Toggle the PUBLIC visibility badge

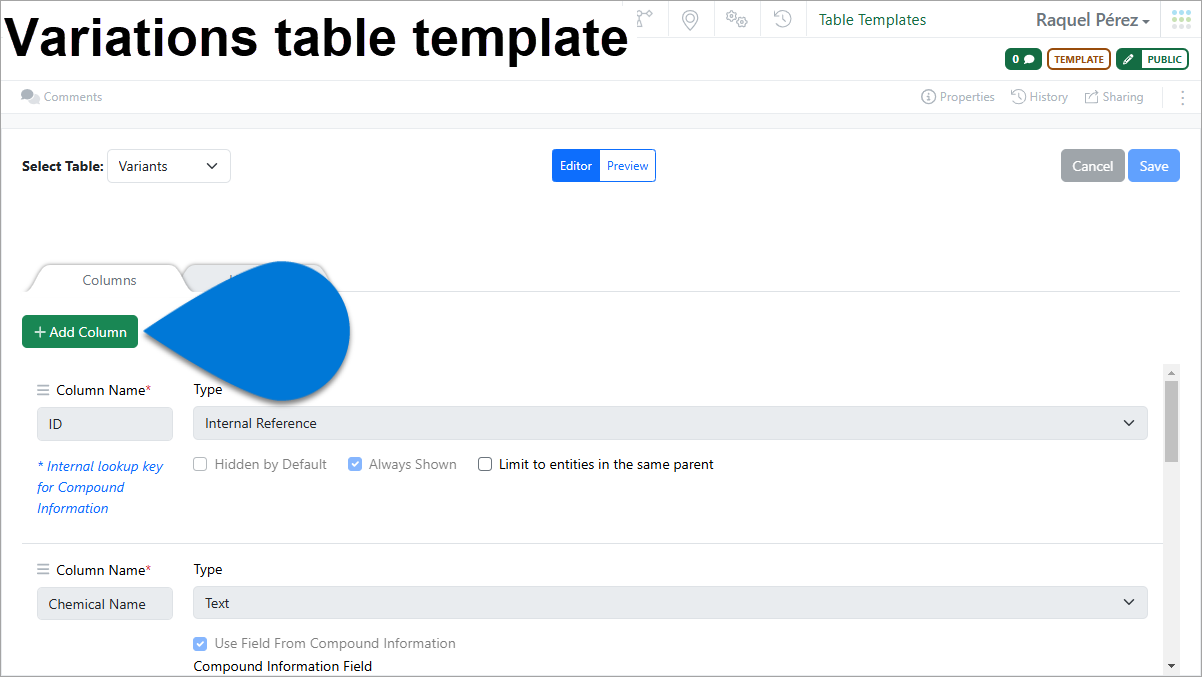(1152, 59)
